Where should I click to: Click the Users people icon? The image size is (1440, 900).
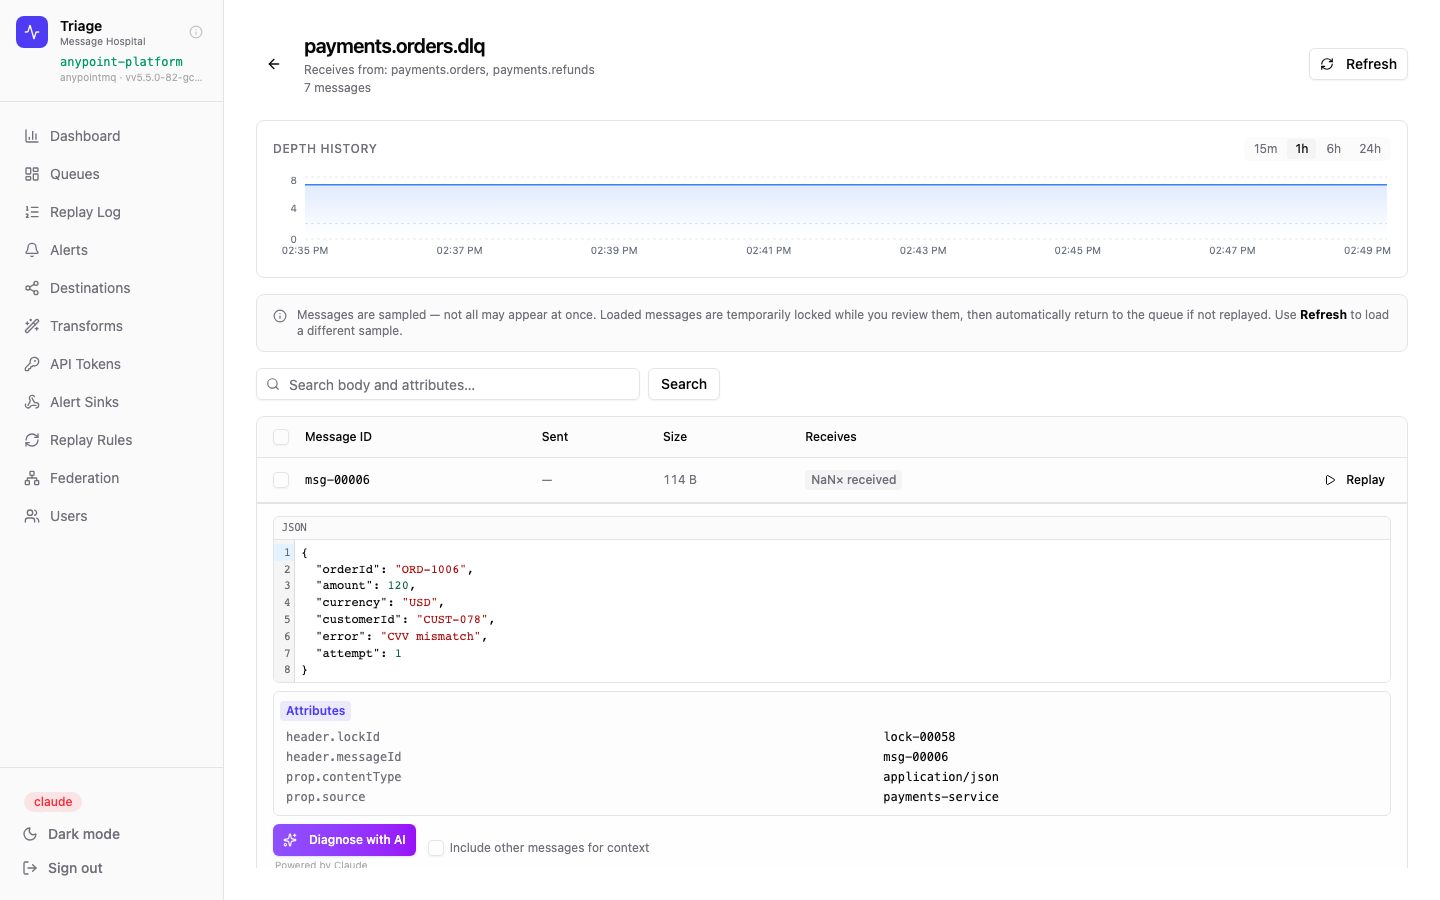[32, 516]
